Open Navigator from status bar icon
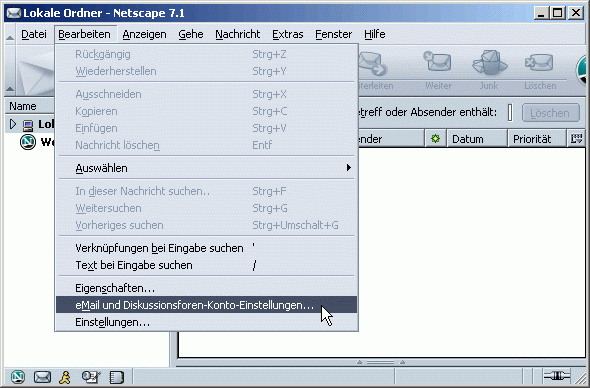This screenshot has width=590, height=388. coord(18,377)
